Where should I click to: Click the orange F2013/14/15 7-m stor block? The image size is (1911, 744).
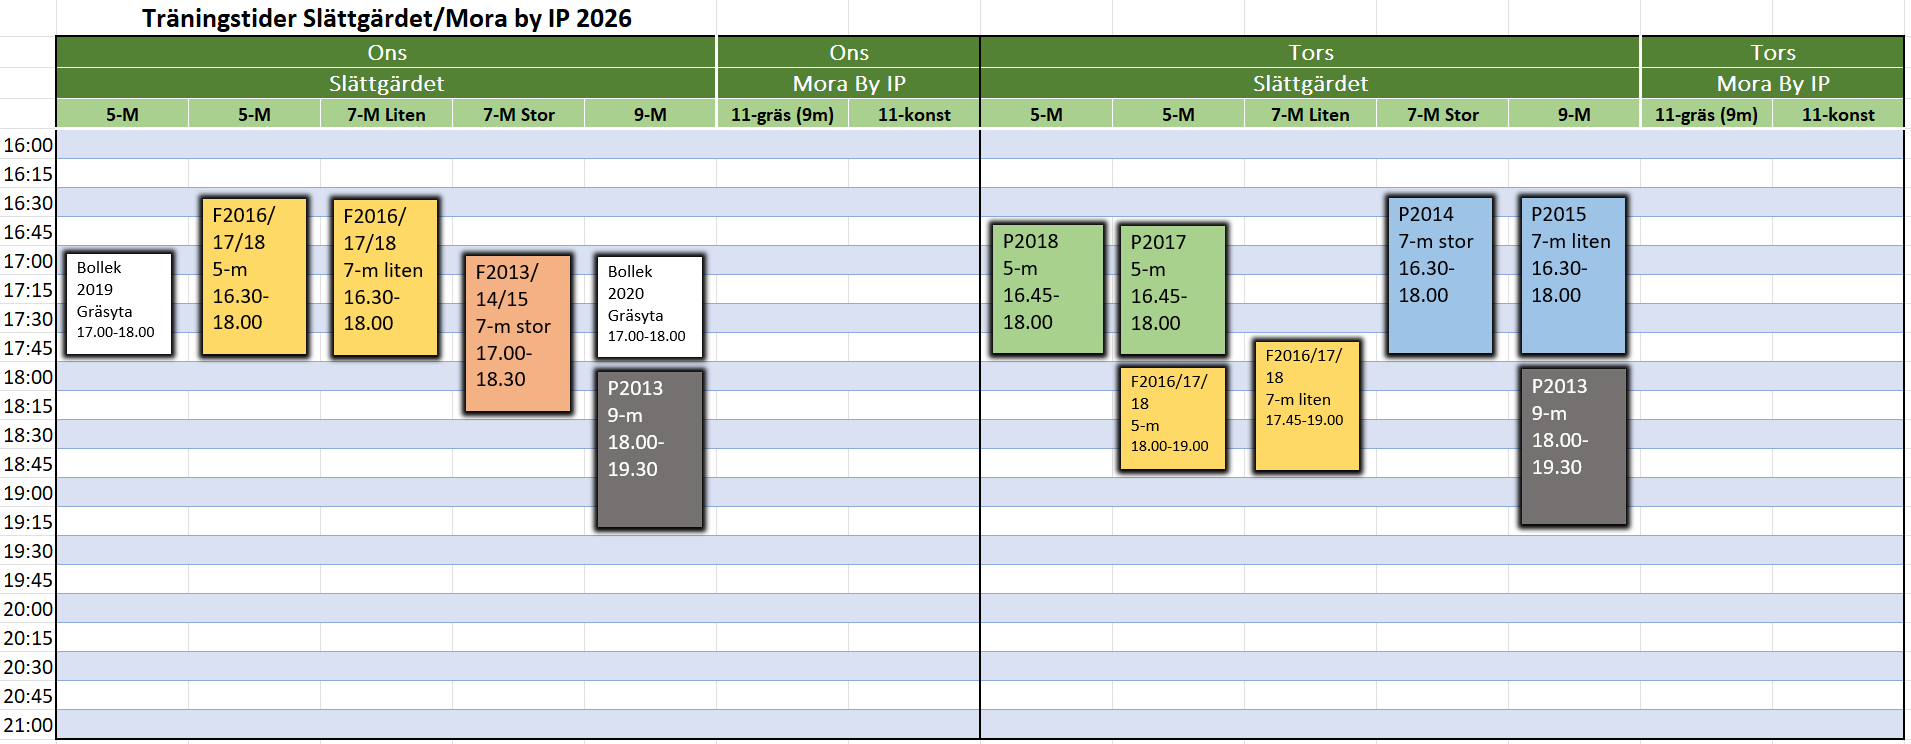coord(518,333)
